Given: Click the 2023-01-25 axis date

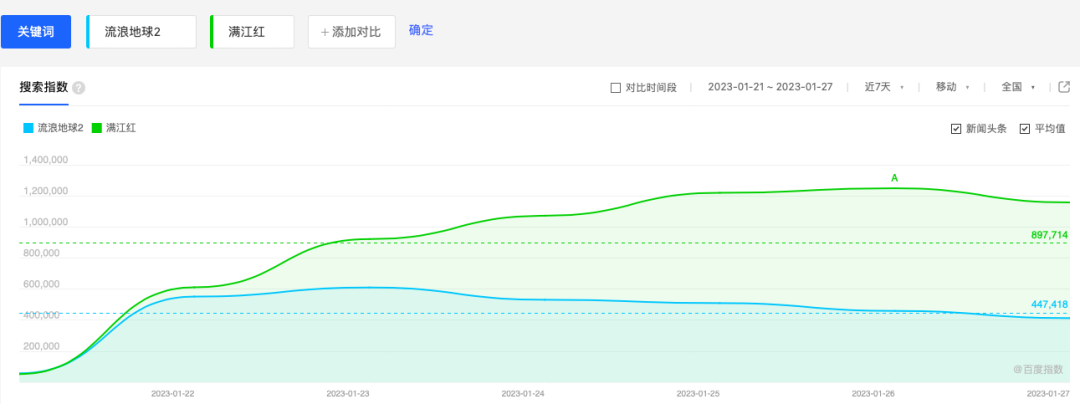Looking at the screenshot, I should tap(698, 394).
